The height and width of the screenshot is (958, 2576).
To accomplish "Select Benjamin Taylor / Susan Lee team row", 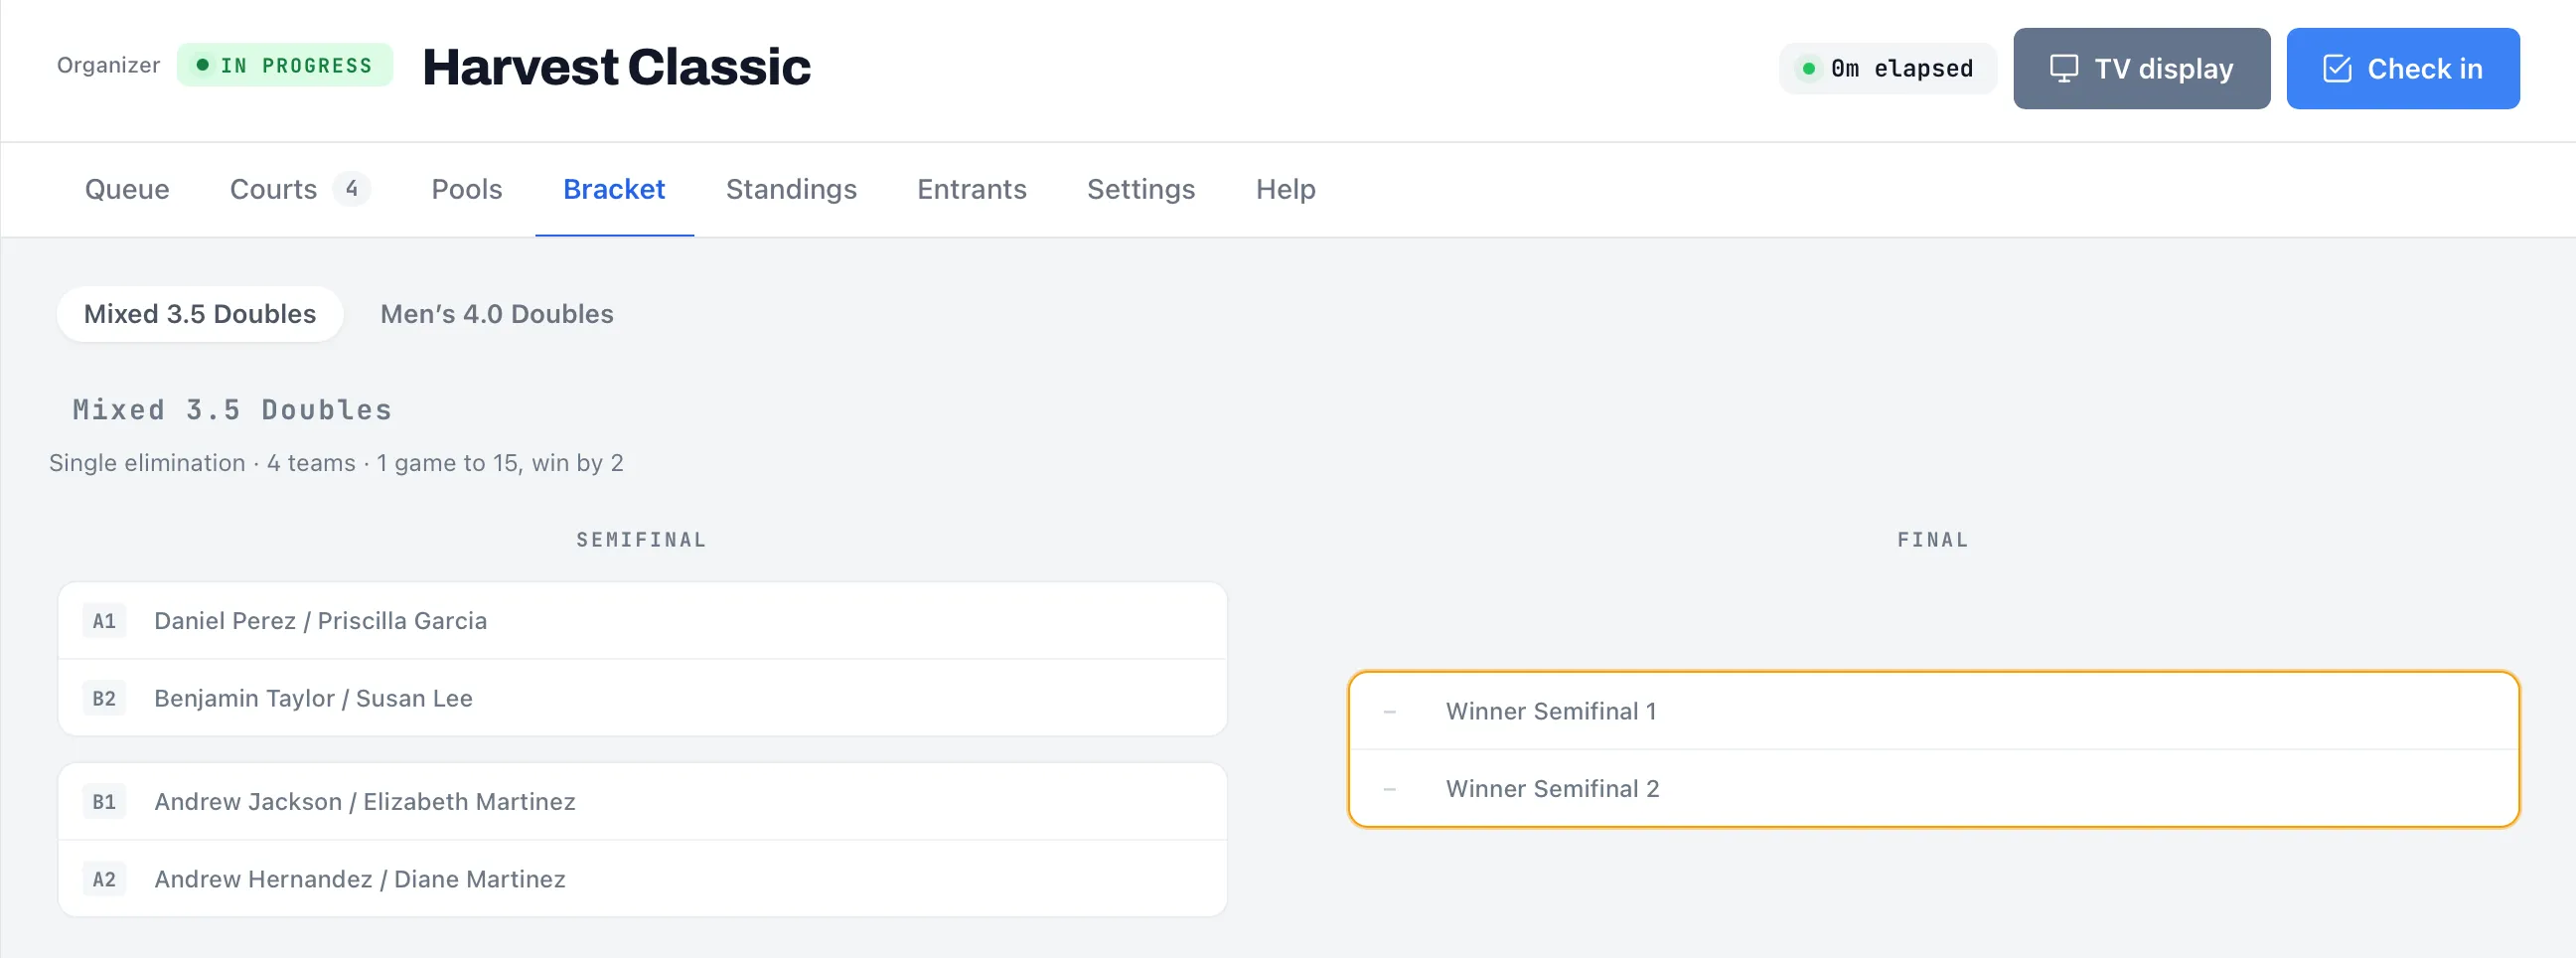I will (x=642, y=698).
